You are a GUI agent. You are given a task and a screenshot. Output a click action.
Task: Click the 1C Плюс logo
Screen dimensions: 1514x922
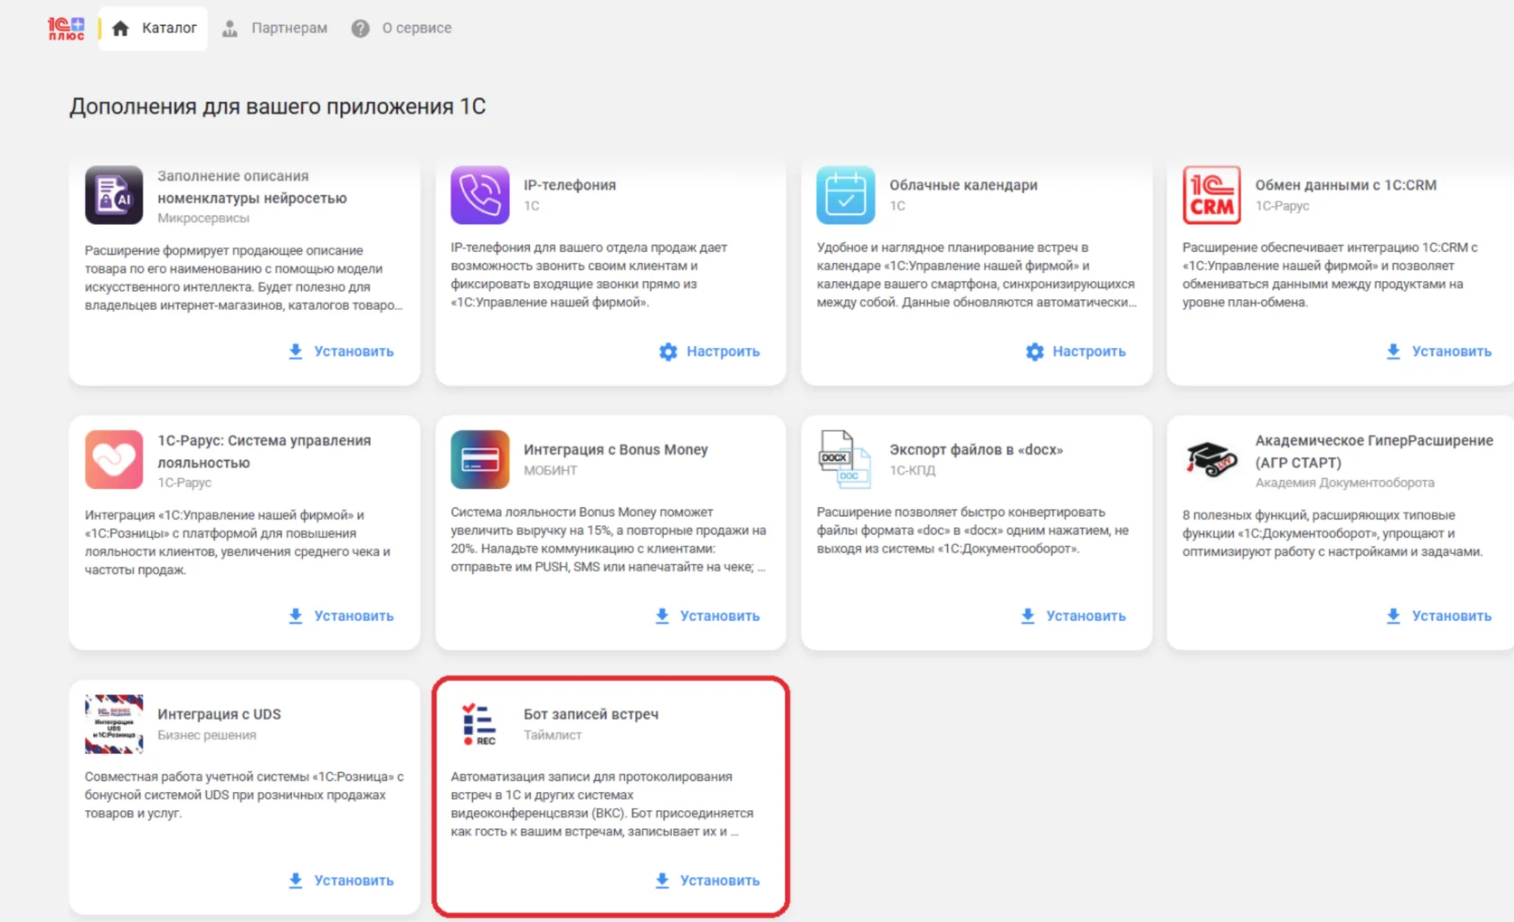[66, 28]
